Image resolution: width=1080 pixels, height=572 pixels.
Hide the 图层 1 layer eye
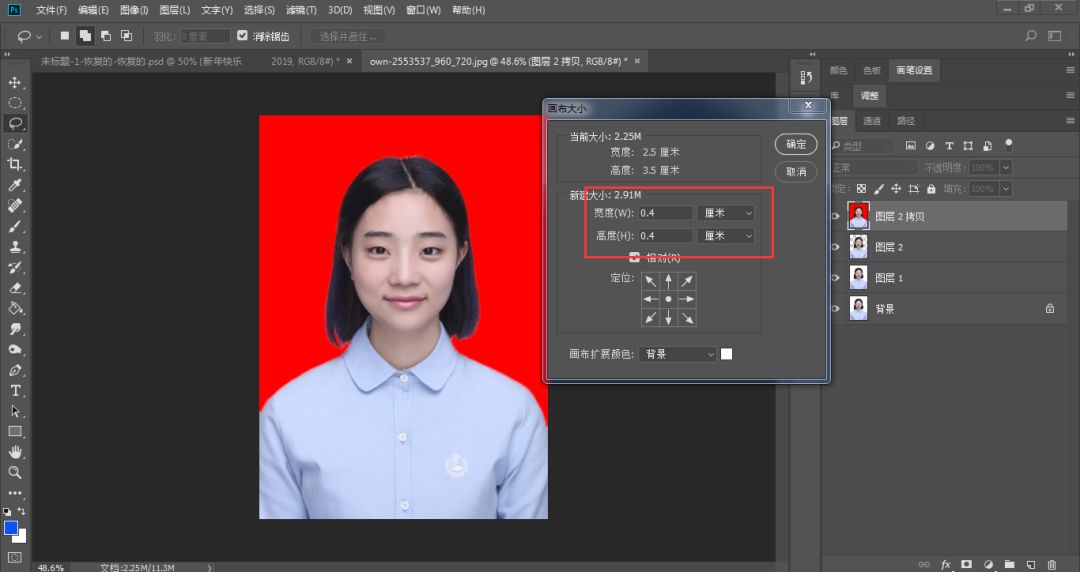[x=835, y=278]
